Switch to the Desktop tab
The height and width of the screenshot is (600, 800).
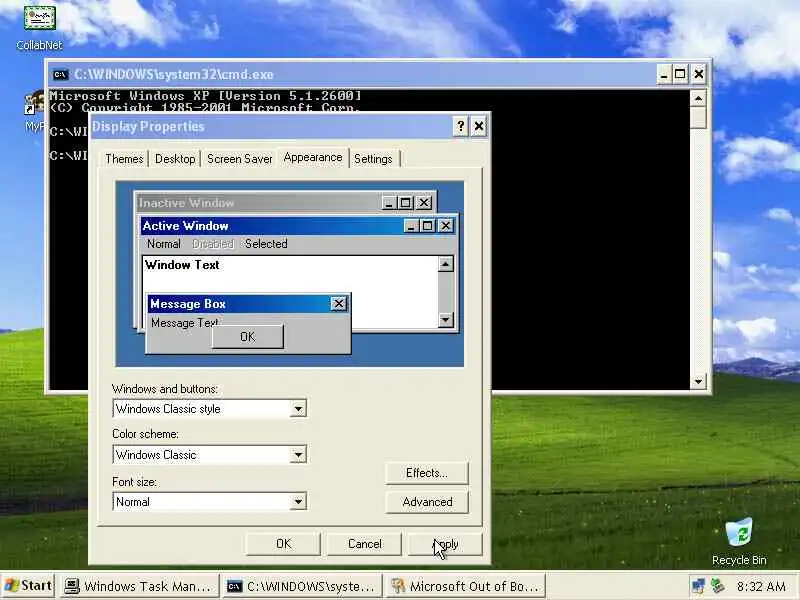[x=175, y=159]
